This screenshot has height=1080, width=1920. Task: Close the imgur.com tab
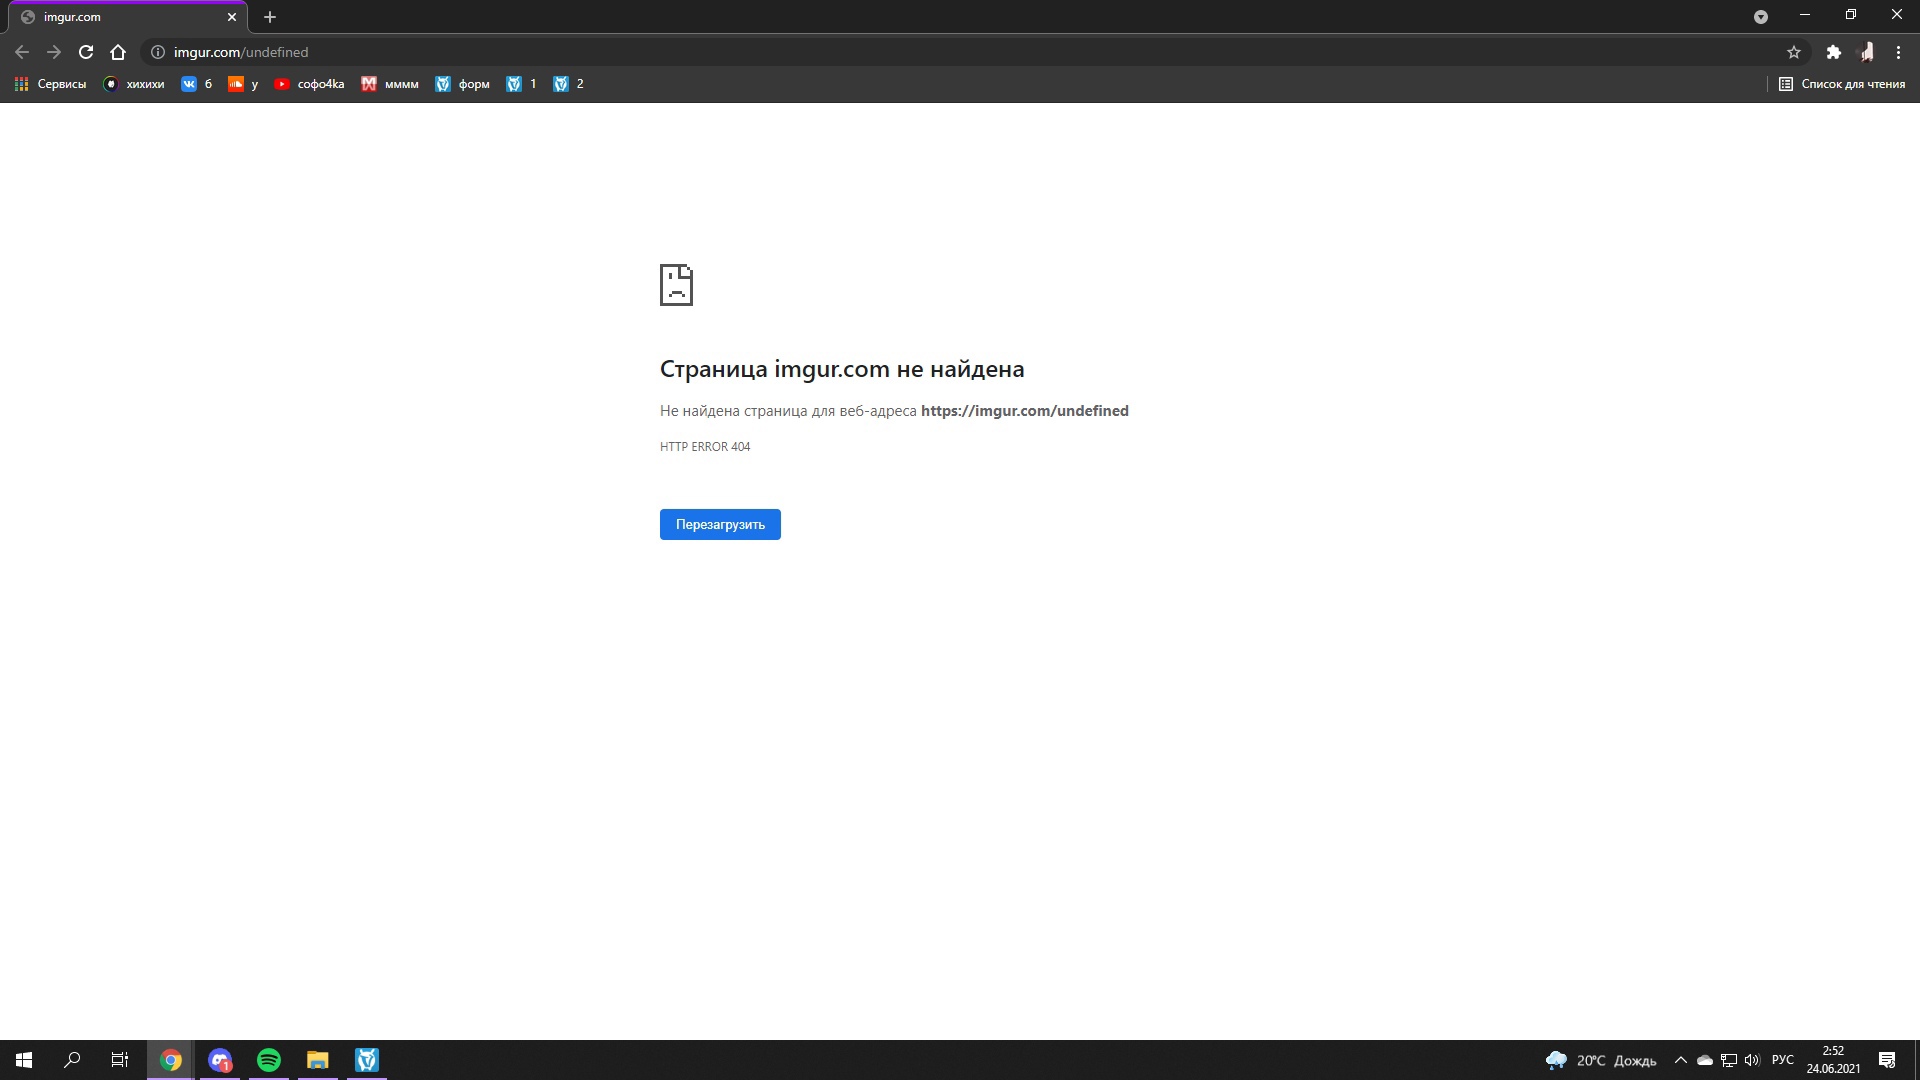(232, 17)
